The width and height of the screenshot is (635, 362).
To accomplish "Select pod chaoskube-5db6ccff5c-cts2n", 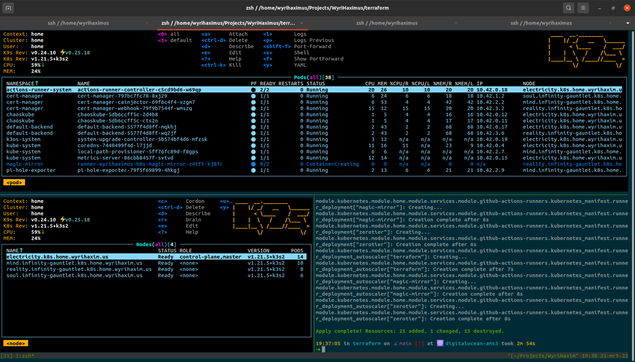I will tap(117, 121).
